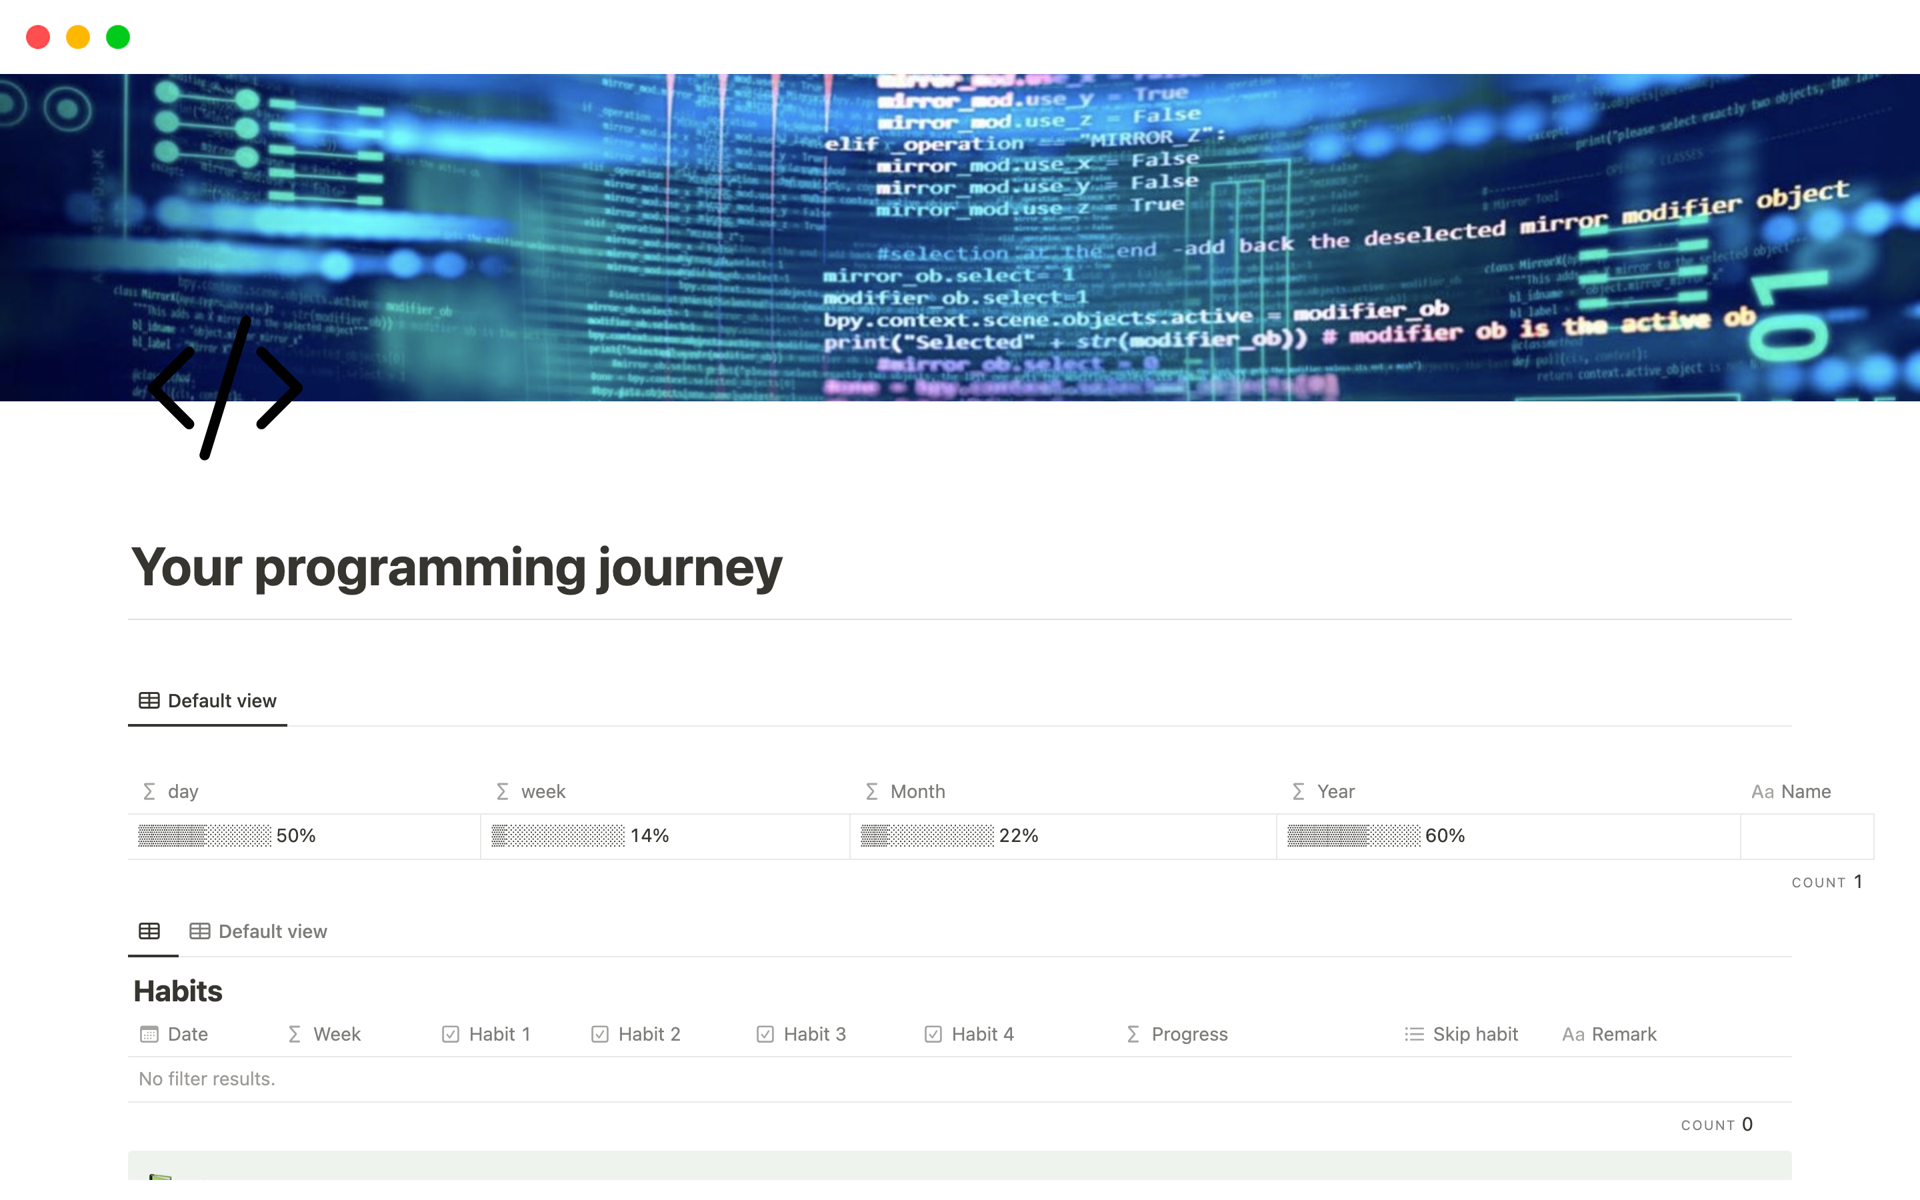Click the sigma icon next to Progress
Screen dimensions: 1920x1200
point(1133,1034)
